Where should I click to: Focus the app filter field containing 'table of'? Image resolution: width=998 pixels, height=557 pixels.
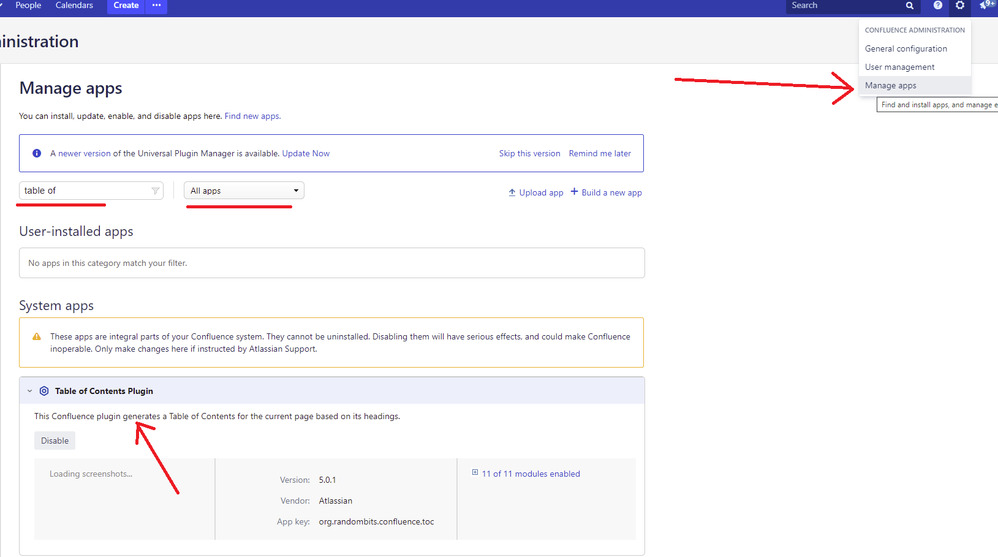pos(91,190)
